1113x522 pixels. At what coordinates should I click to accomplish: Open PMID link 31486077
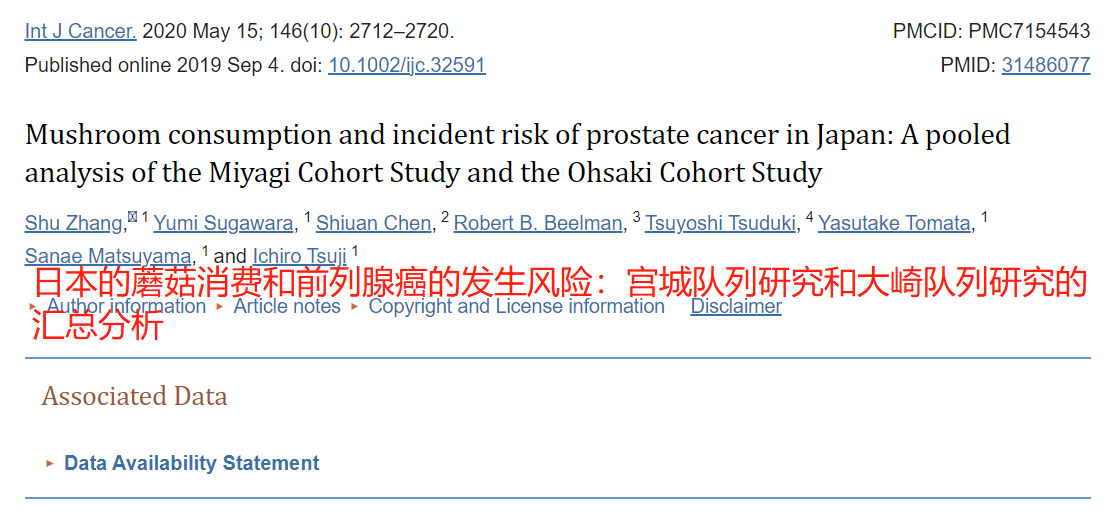[x=1045, y=65]
